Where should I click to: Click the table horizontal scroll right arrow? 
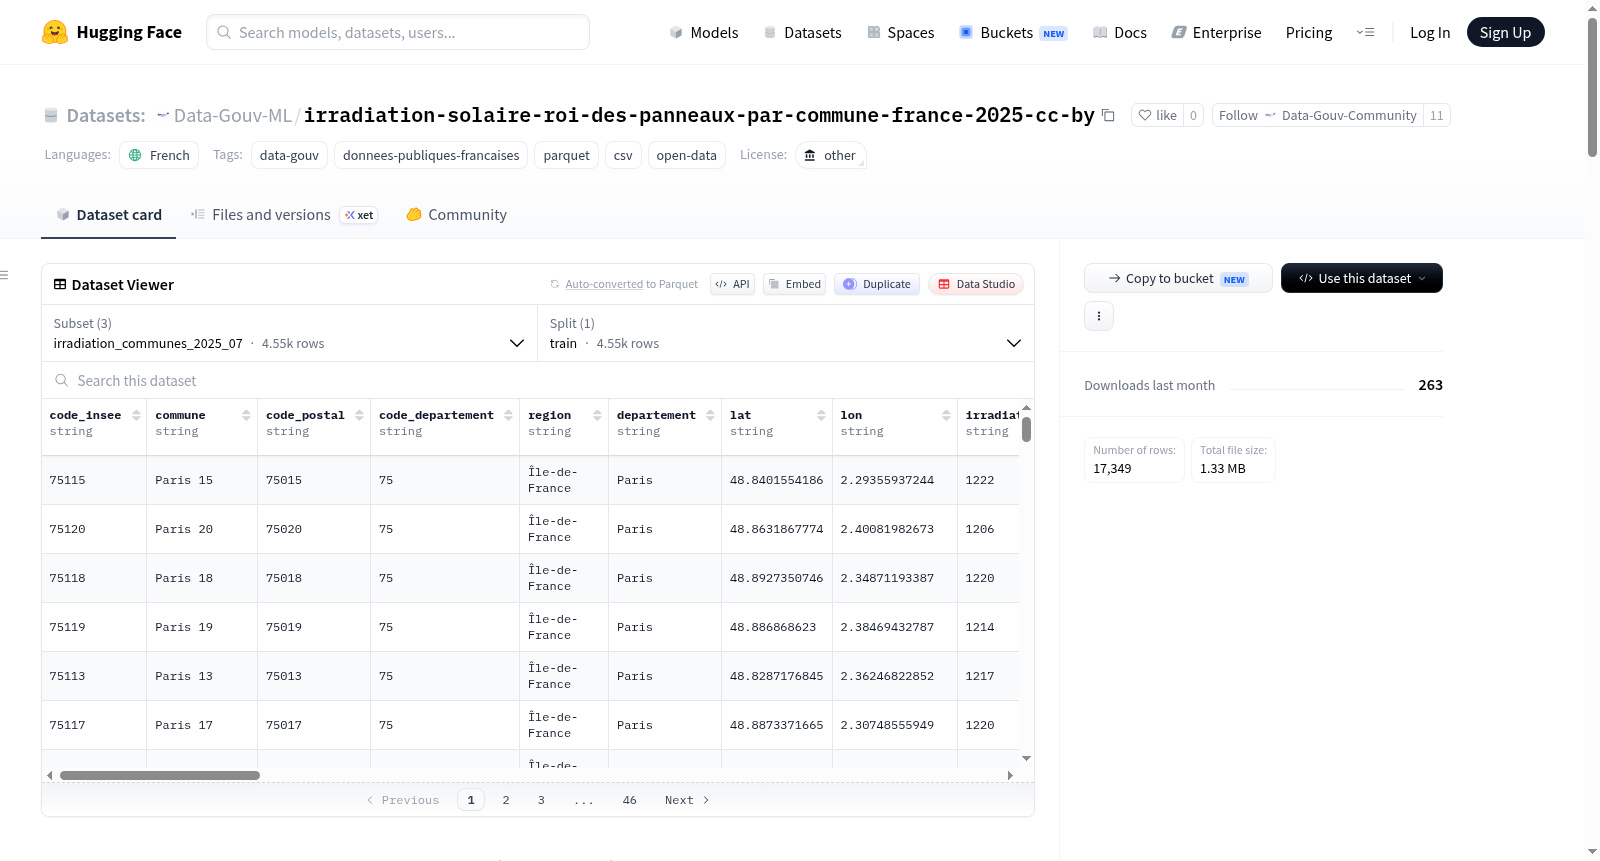coord(1010,775)
